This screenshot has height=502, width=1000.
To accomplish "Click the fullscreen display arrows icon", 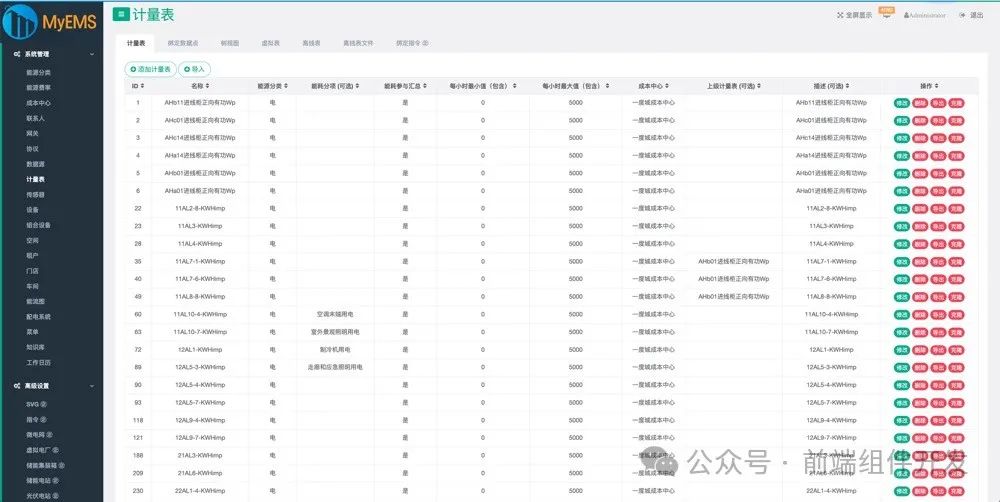I will (841, 15).
